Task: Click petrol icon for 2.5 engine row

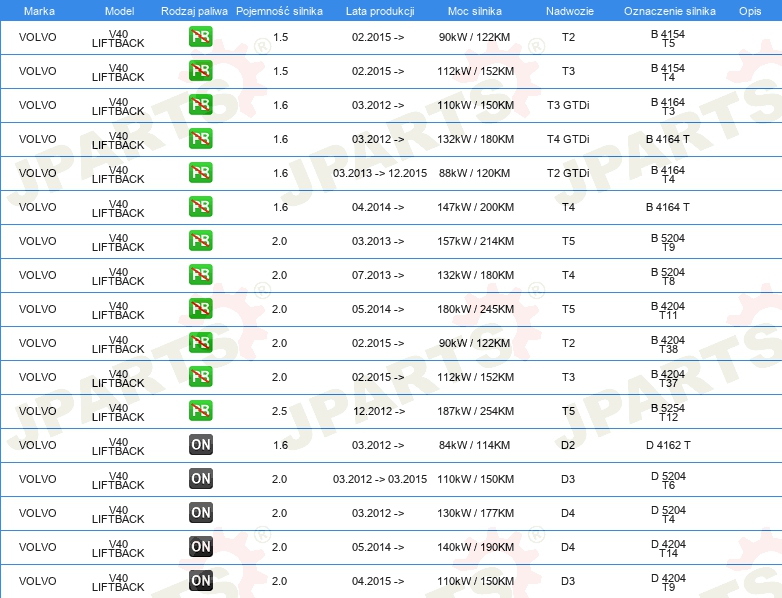Action: 200,410
